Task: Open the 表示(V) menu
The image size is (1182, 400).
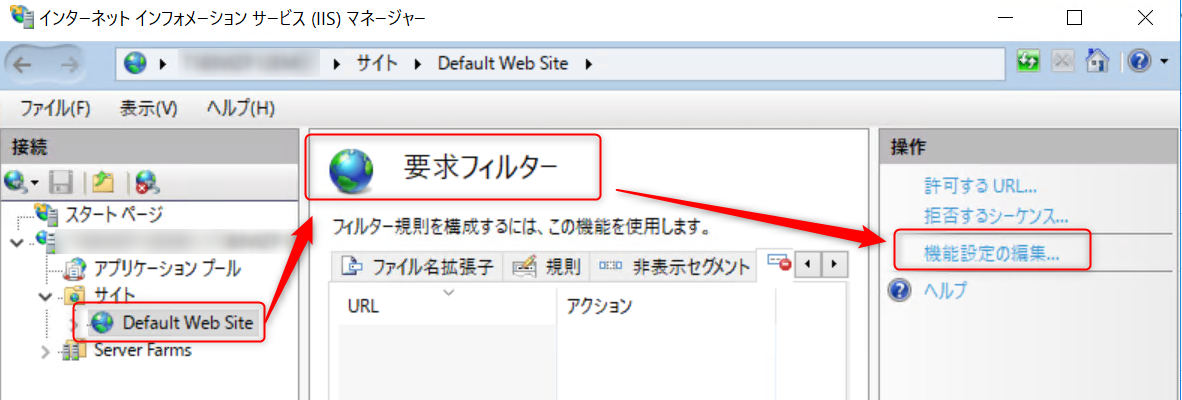Action: tap(149, 108)
